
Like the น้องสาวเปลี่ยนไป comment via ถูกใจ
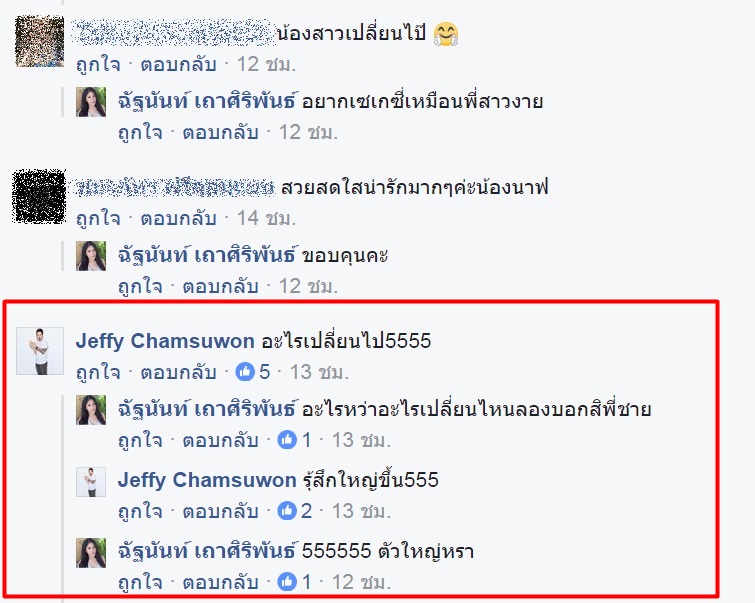98,64
